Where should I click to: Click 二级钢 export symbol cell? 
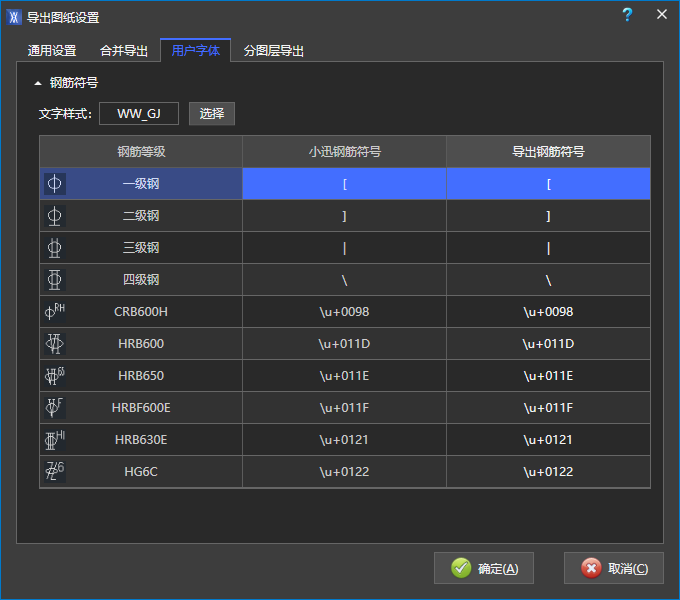(549, 216)
